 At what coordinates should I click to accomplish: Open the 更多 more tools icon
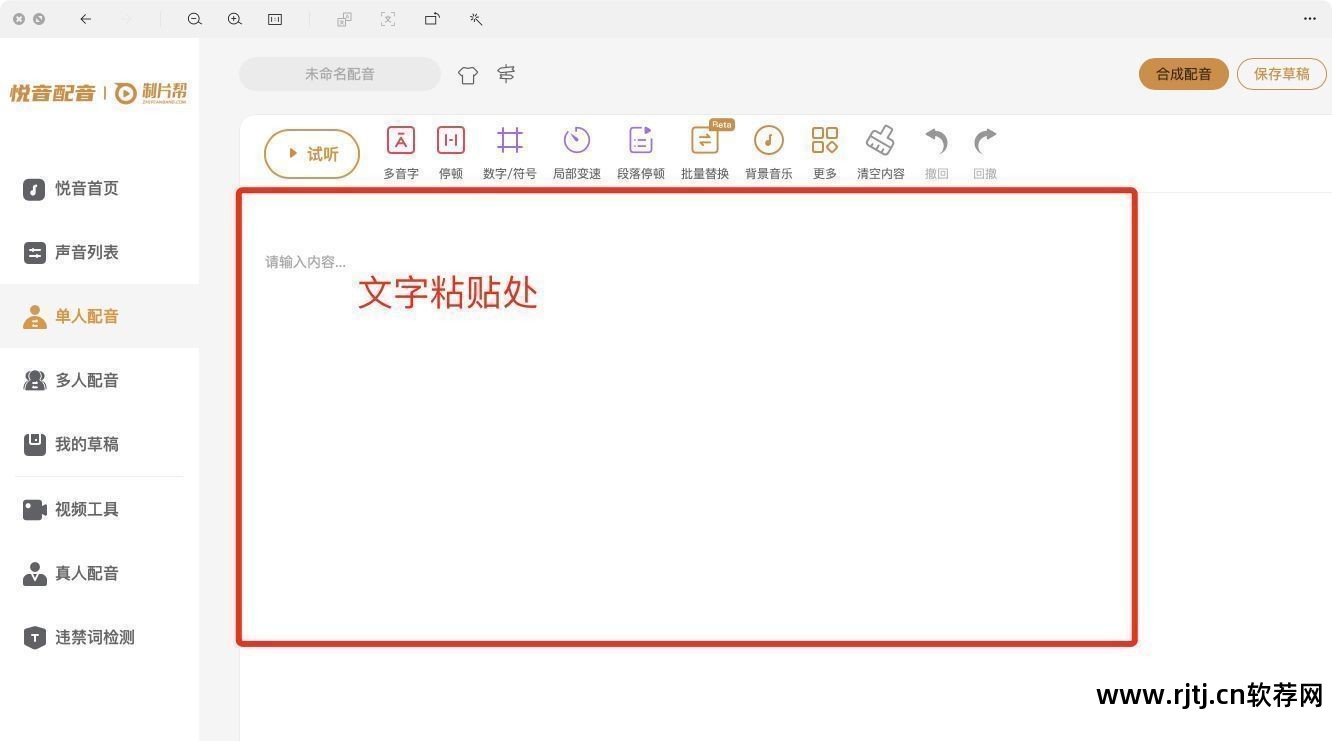[x=825, y=152]
